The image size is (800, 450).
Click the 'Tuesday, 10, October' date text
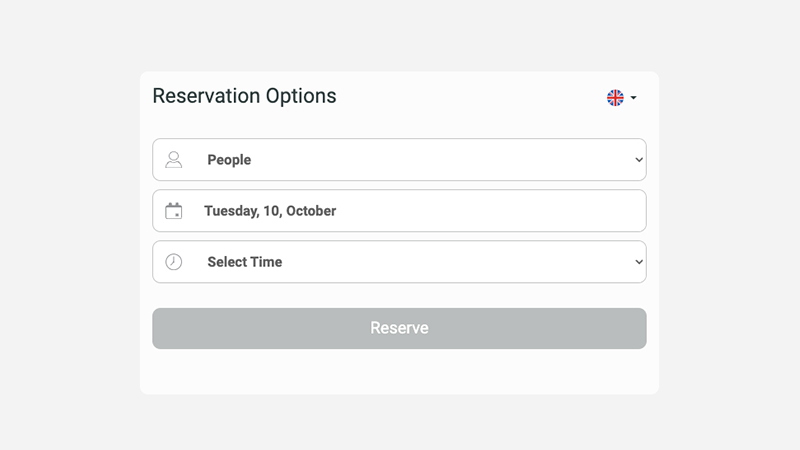click(270, 211)
